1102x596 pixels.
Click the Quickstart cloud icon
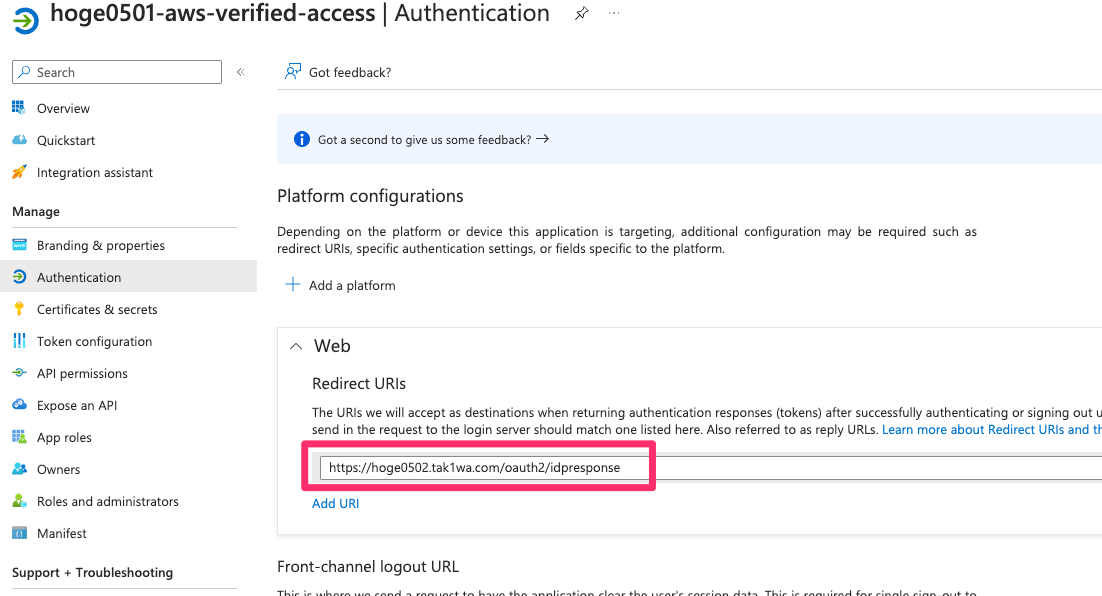[20, 140]
